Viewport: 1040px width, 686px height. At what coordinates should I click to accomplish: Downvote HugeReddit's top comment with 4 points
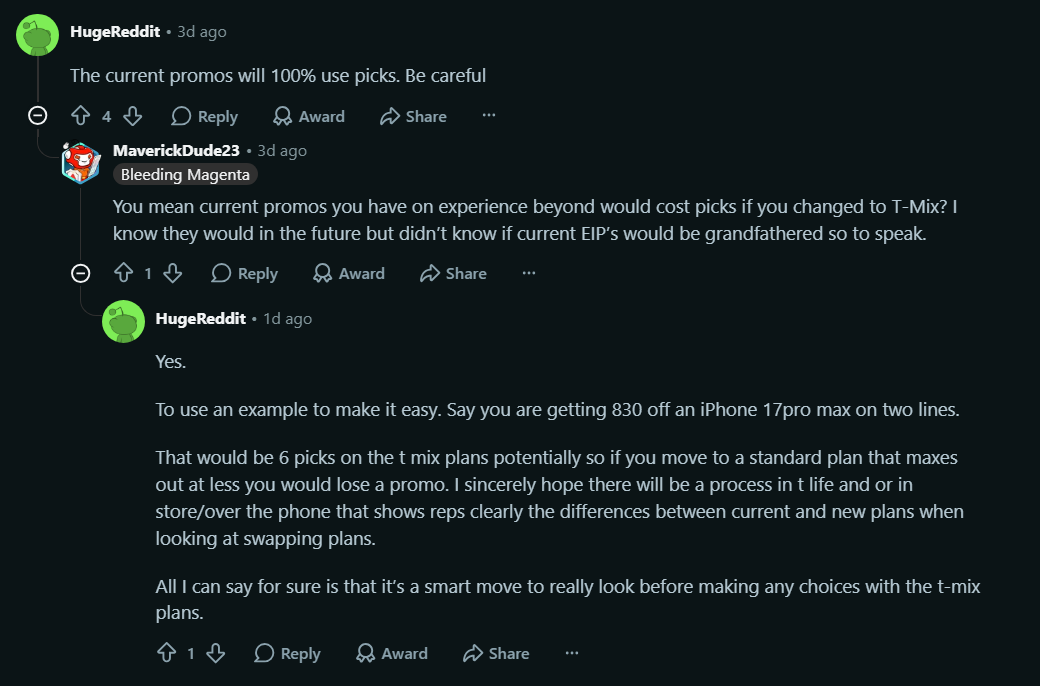[x=133, y=116]
